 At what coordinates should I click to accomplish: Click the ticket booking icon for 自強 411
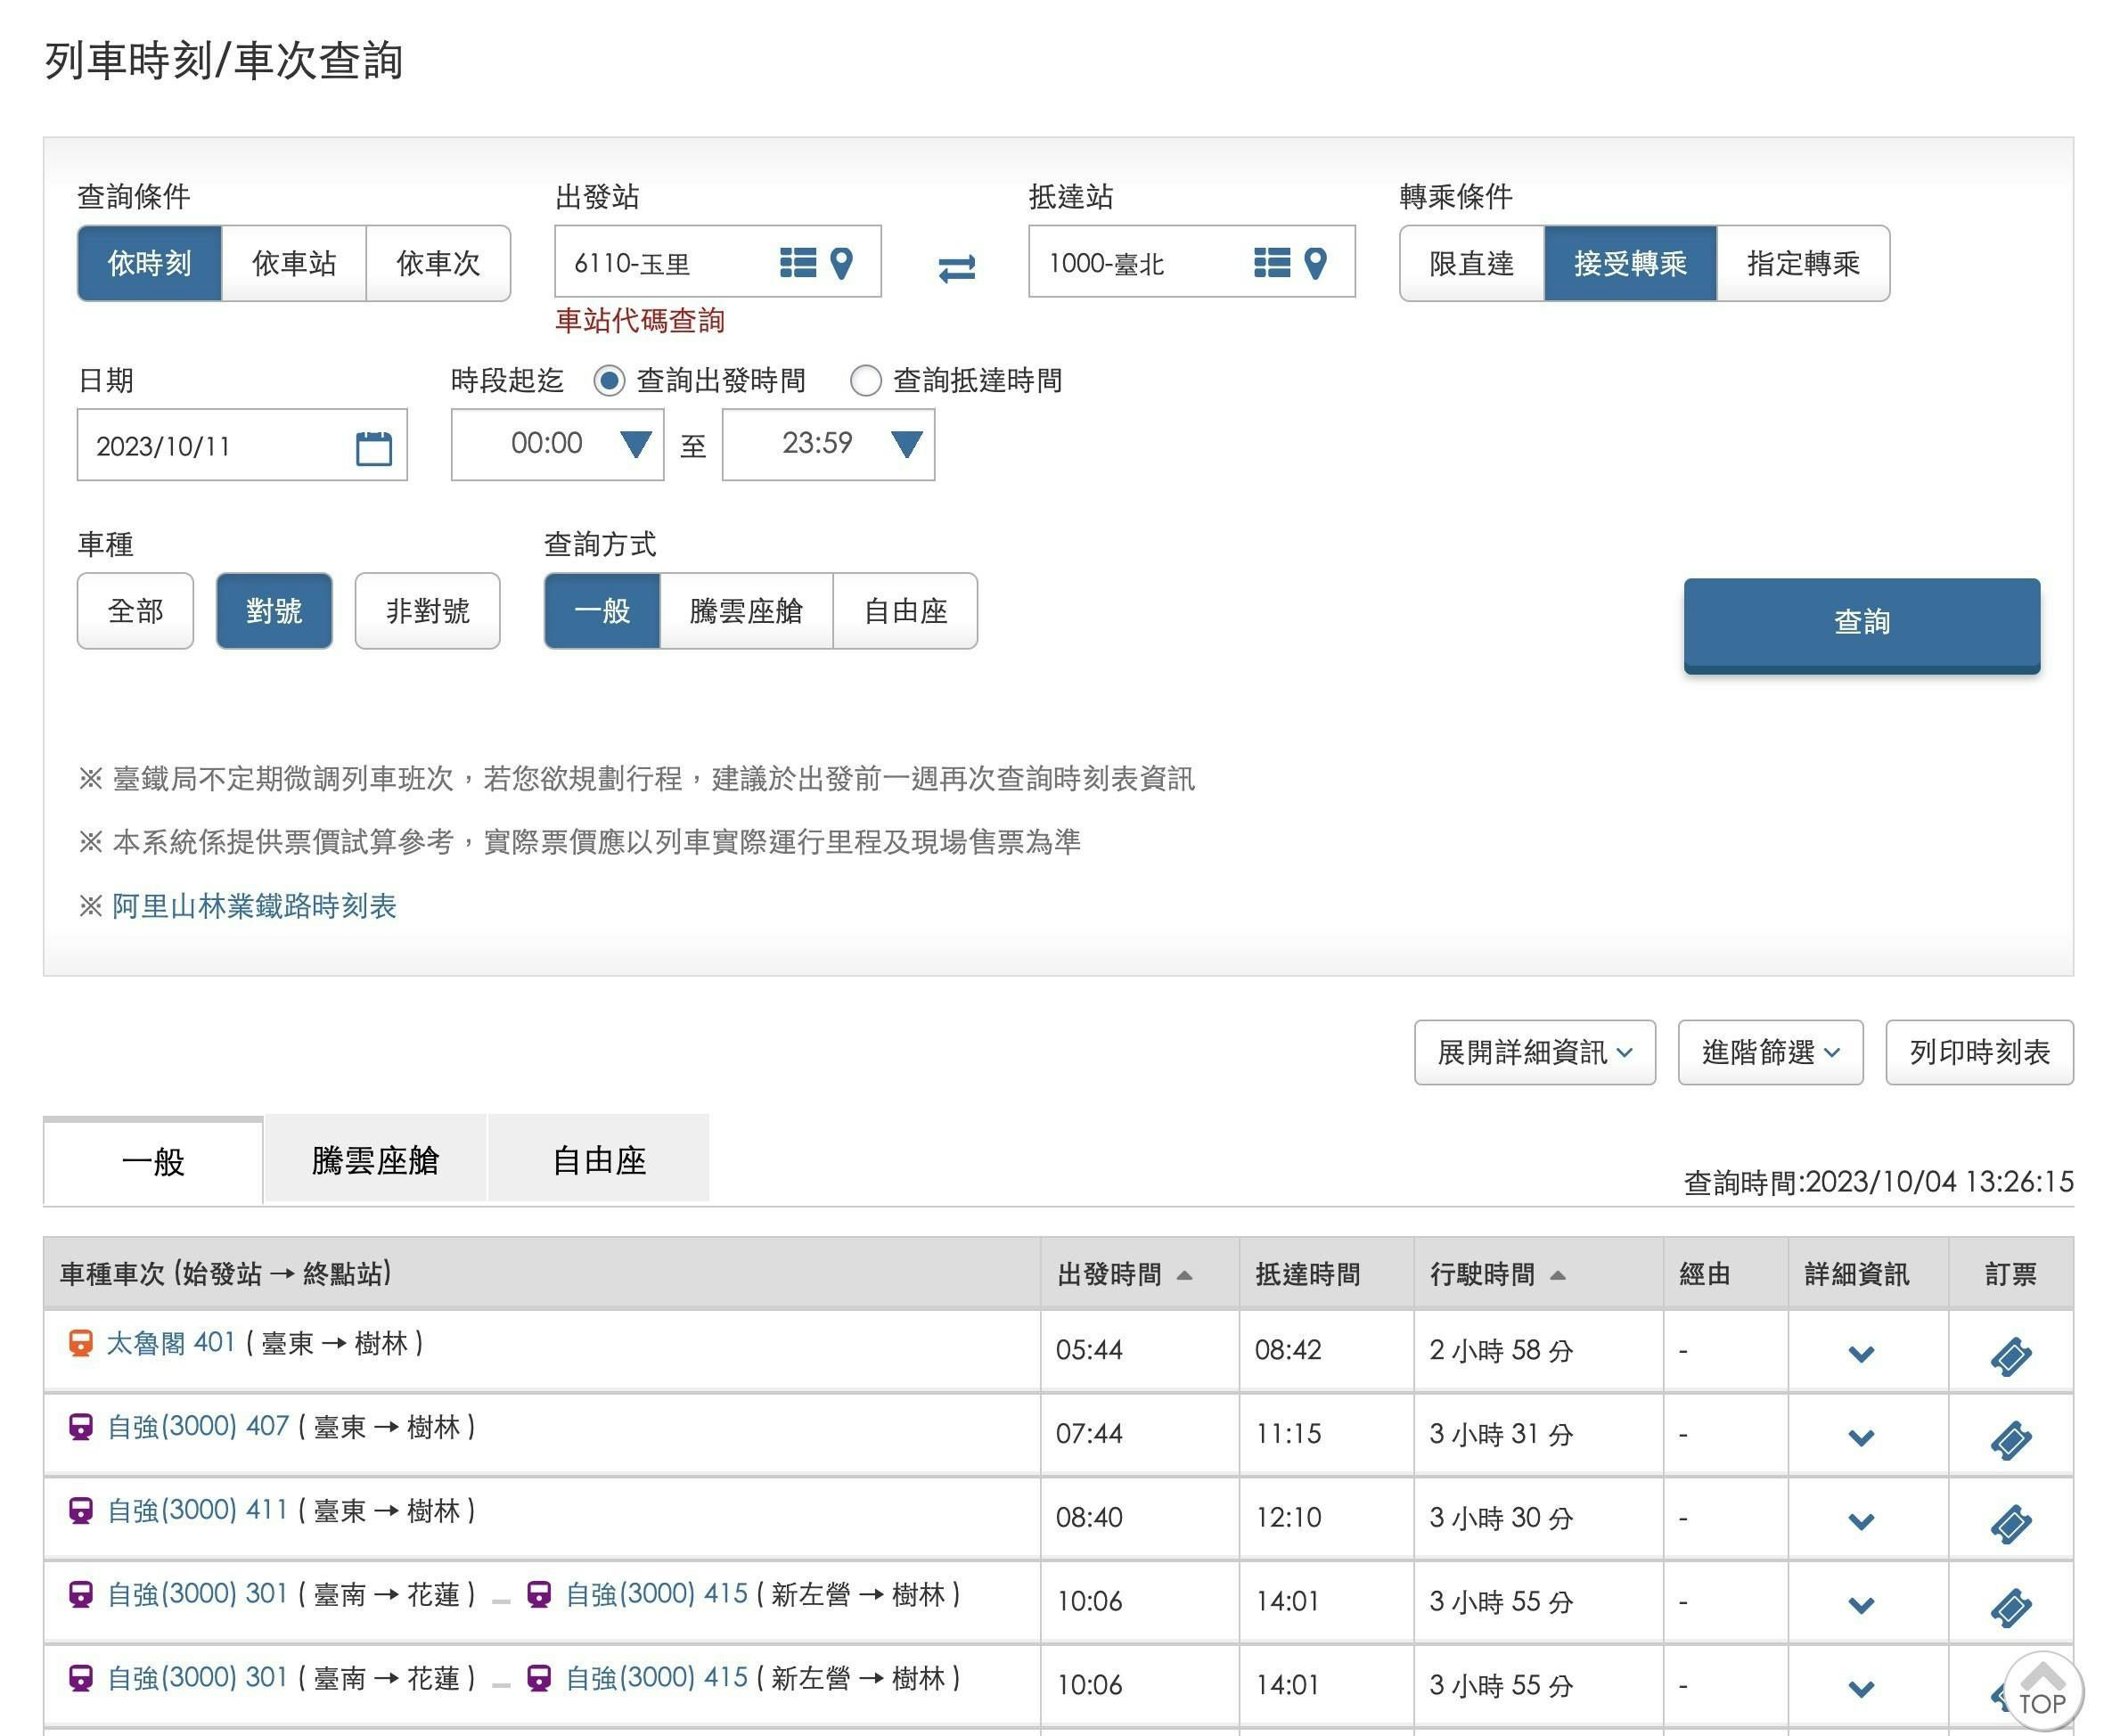[2010, 1524]
